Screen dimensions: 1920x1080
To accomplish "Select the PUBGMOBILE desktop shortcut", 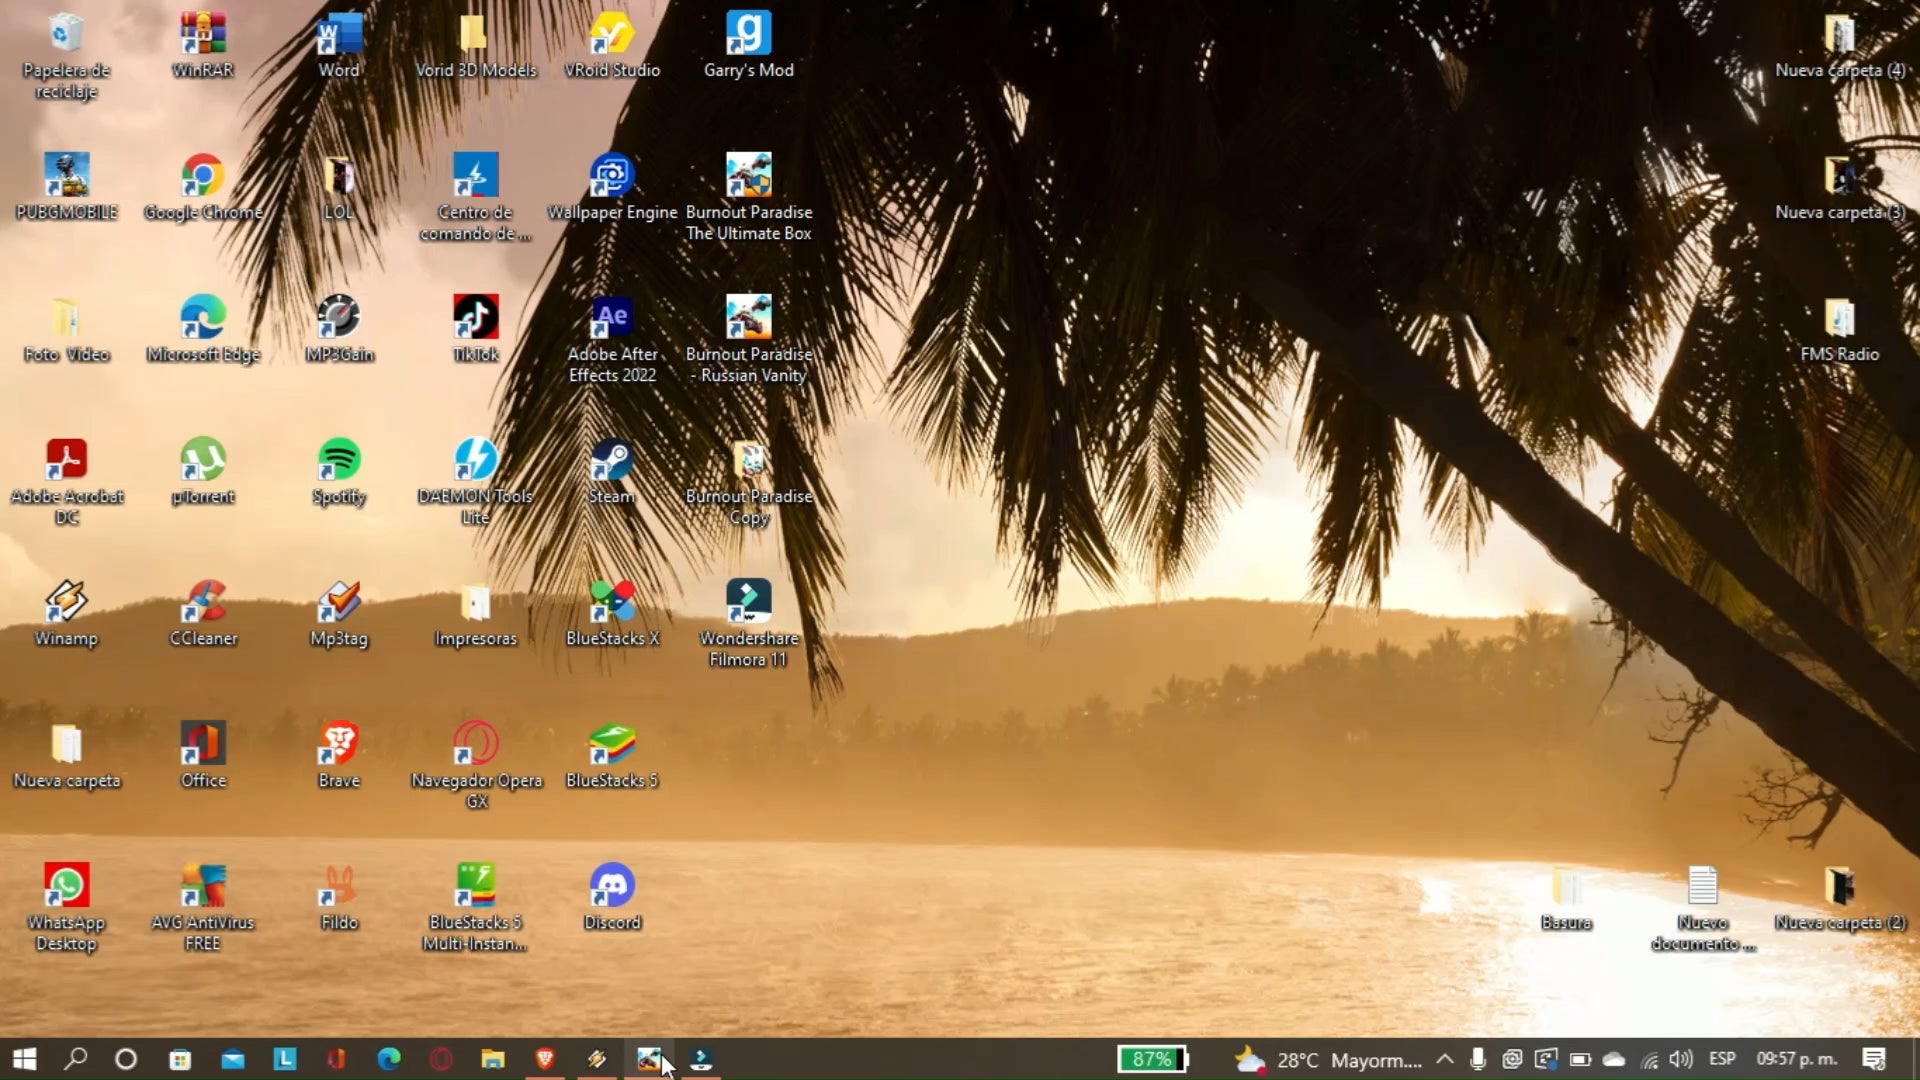I will (x=66, y=188).
